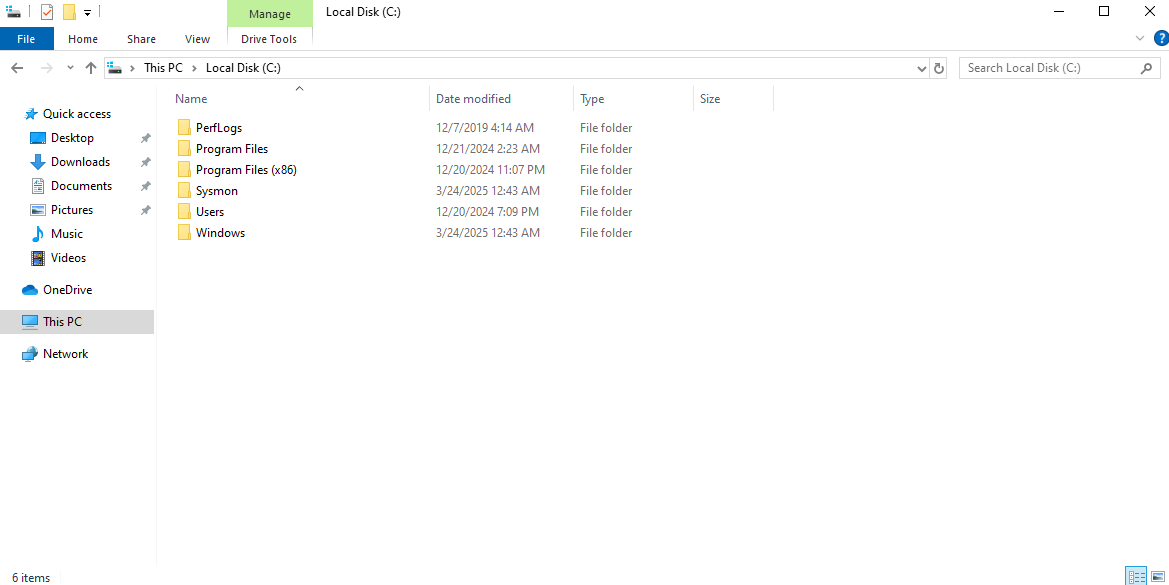This screenshot has width=1169, height=585.
Task: Open OneDrive in the navigation pane
Action: click(x=67, y=290)
